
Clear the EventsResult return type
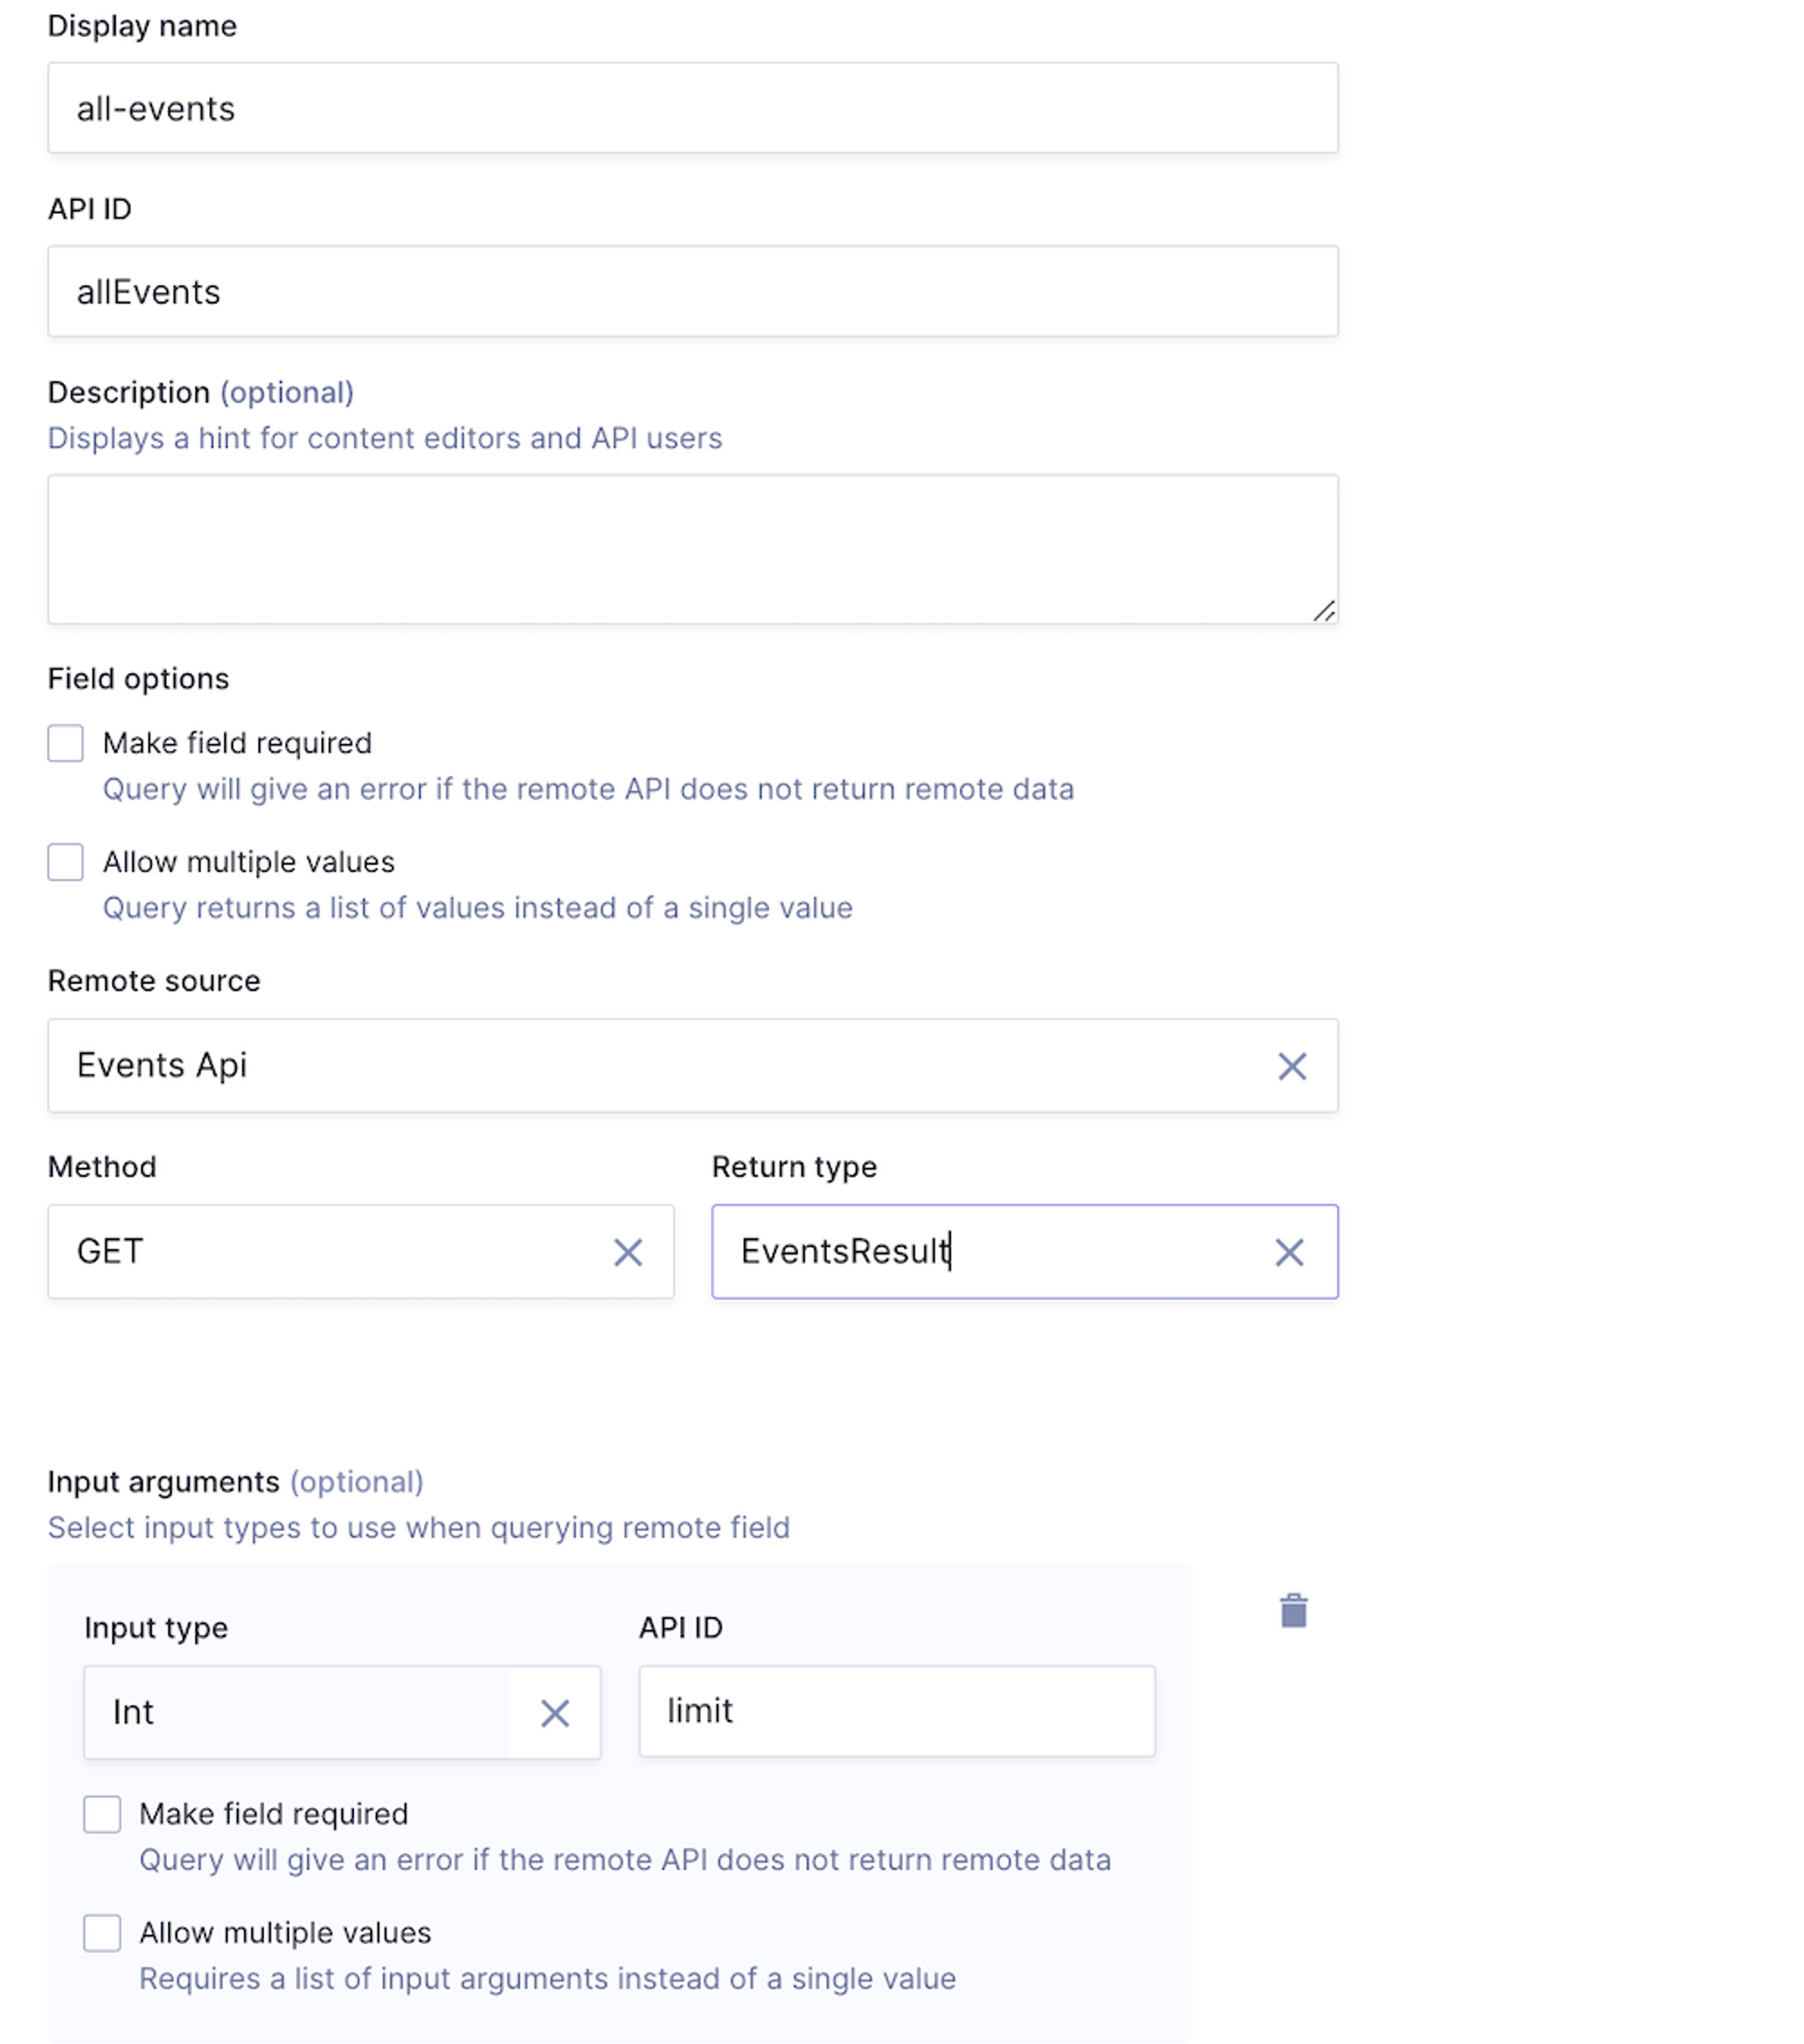point(1289,1252)
